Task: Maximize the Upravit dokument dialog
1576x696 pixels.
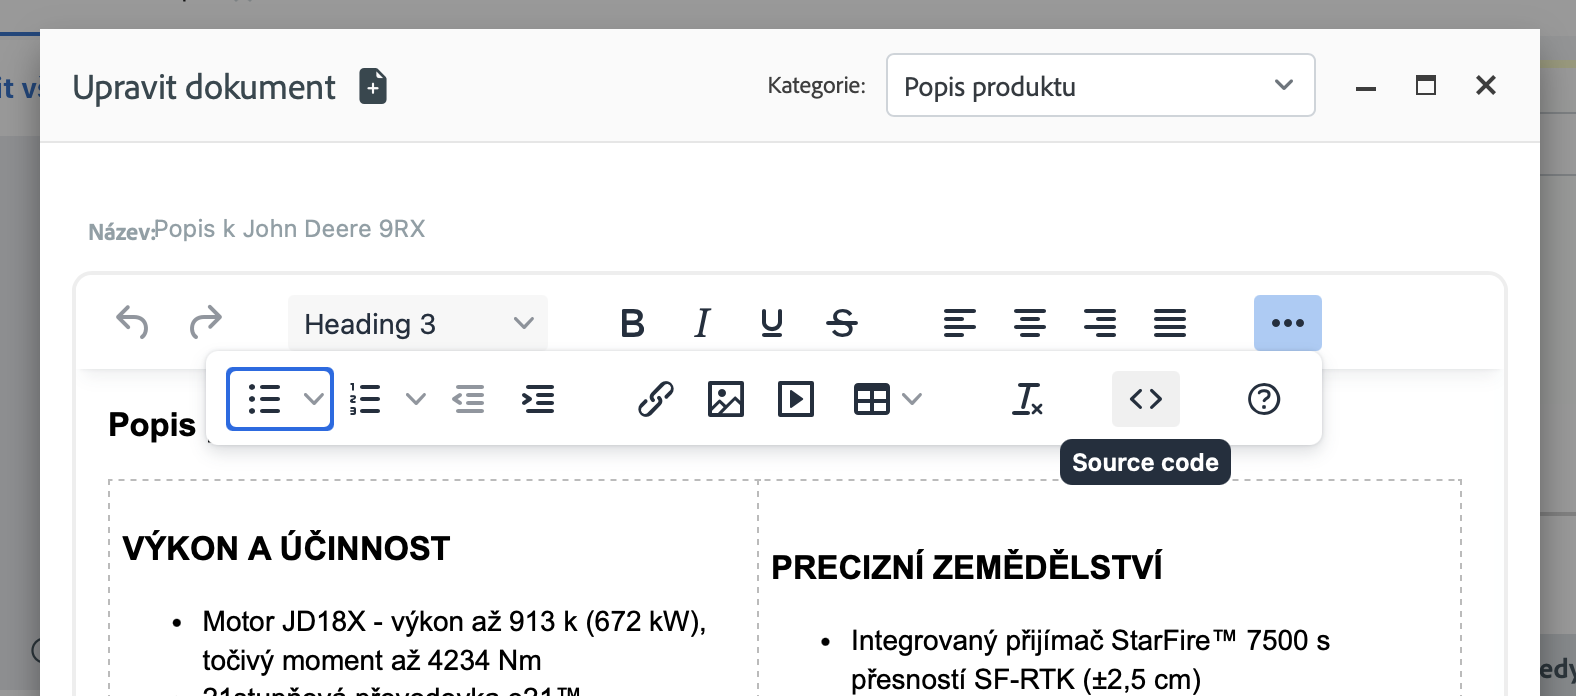Action: click(x=1426, y=86)
